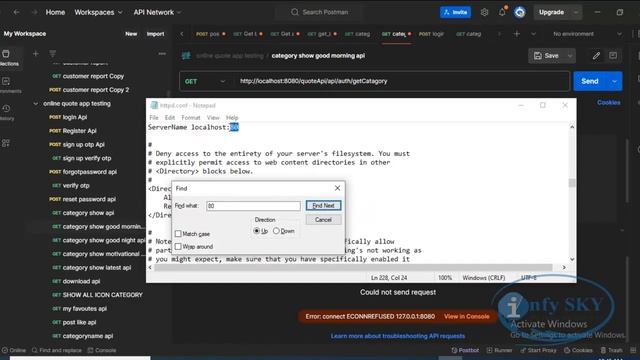This screenshot has height=360, width=640.
Task: Click the Invite button
Action: coord(455,12)
